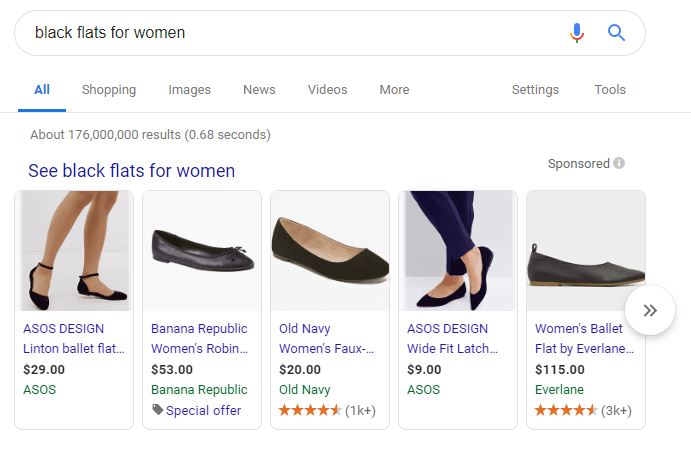
Task: Click the Special offer tag icon
Action: point(157,410)
